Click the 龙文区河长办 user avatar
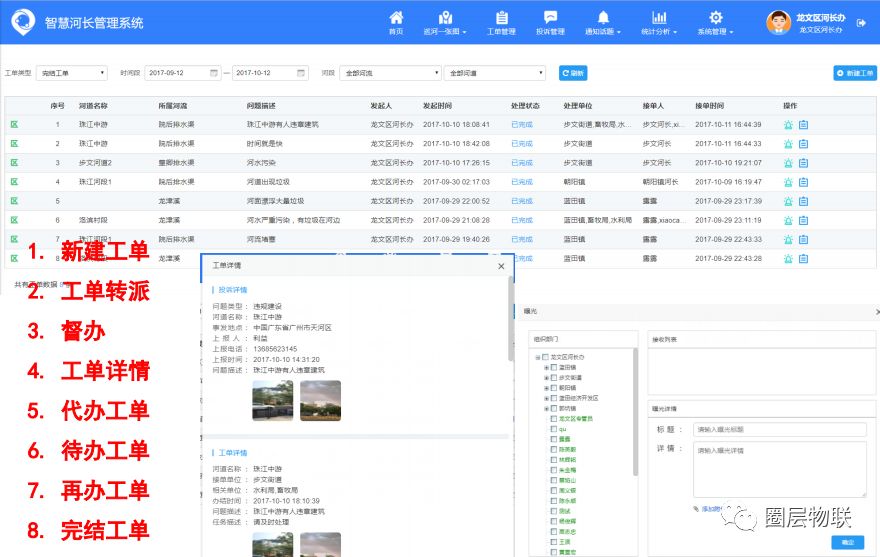 point(778,22)
